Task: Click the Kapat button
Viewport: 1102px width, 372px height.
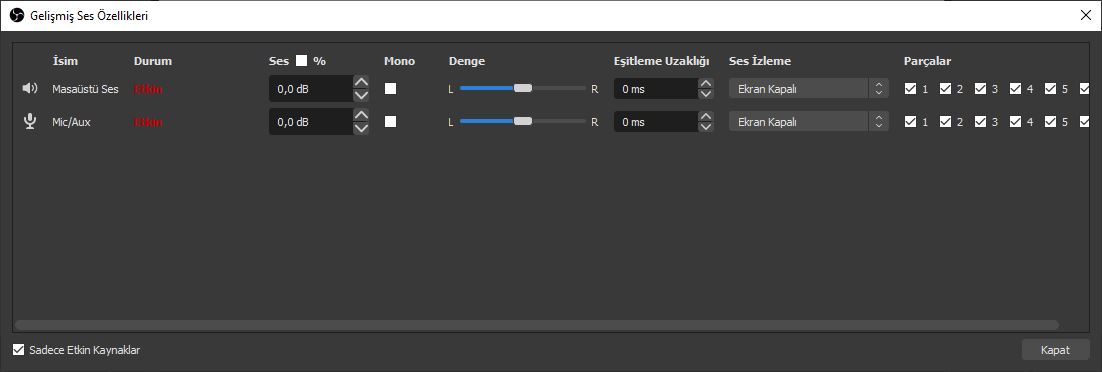Action: (x=1055, y=349)
